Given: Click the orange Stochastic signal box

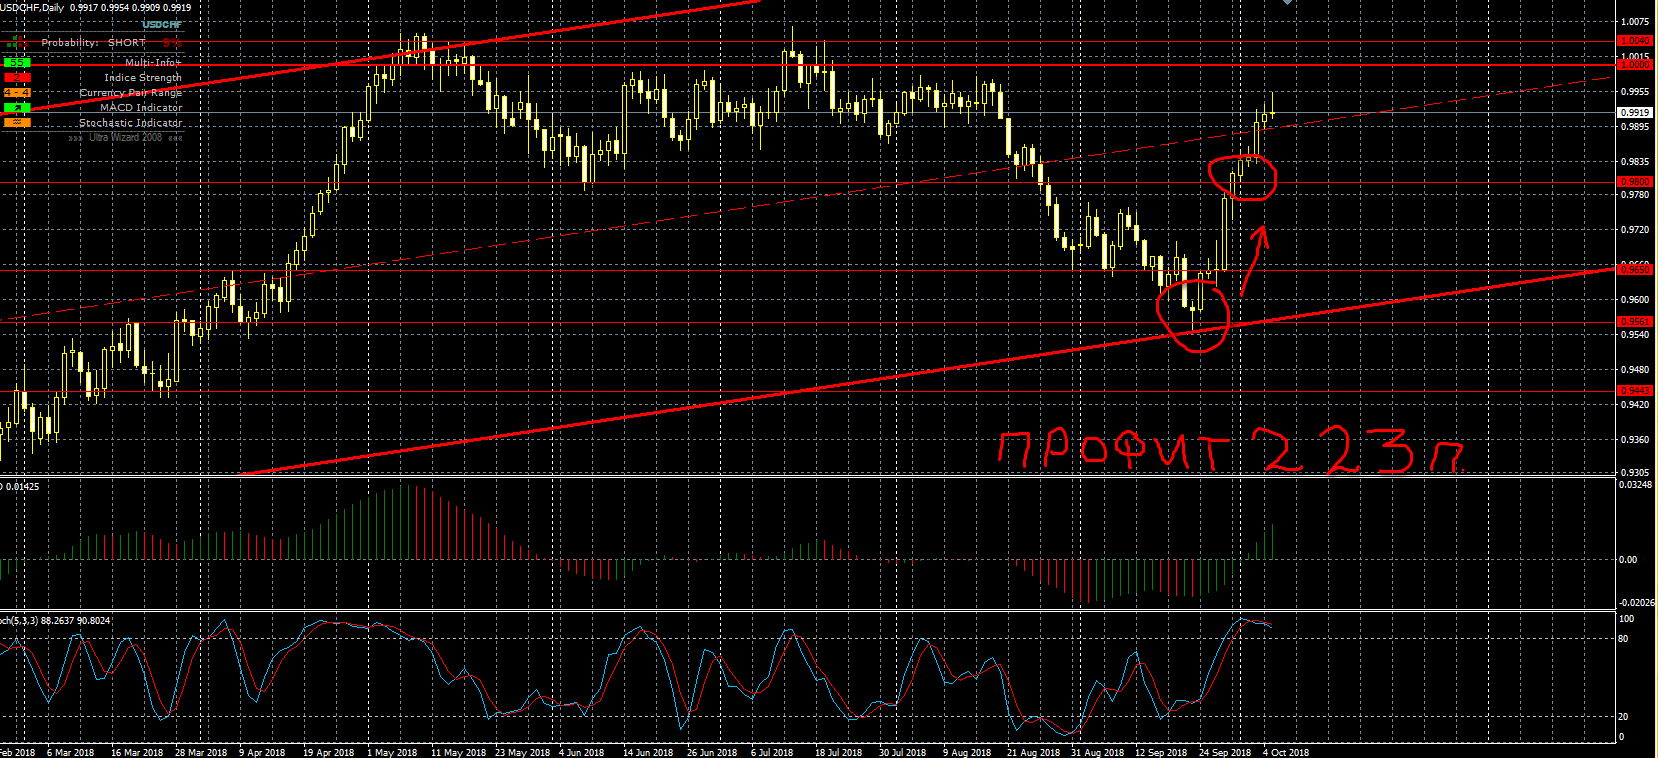Looking at the screenshot, I should 17,123.
